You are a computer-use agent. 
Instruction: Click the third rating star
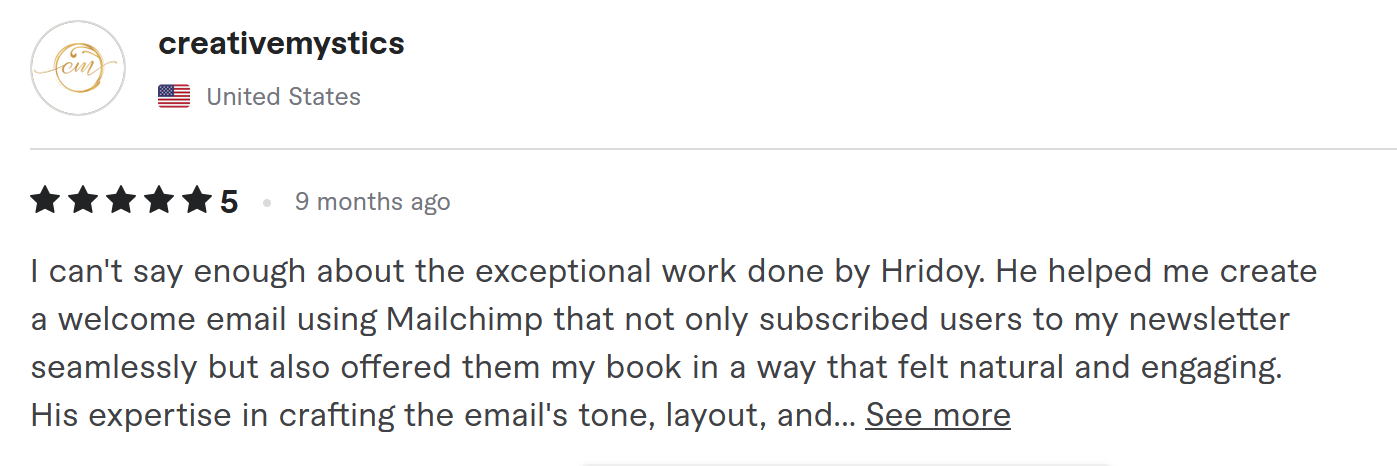[x=121, y=201]
